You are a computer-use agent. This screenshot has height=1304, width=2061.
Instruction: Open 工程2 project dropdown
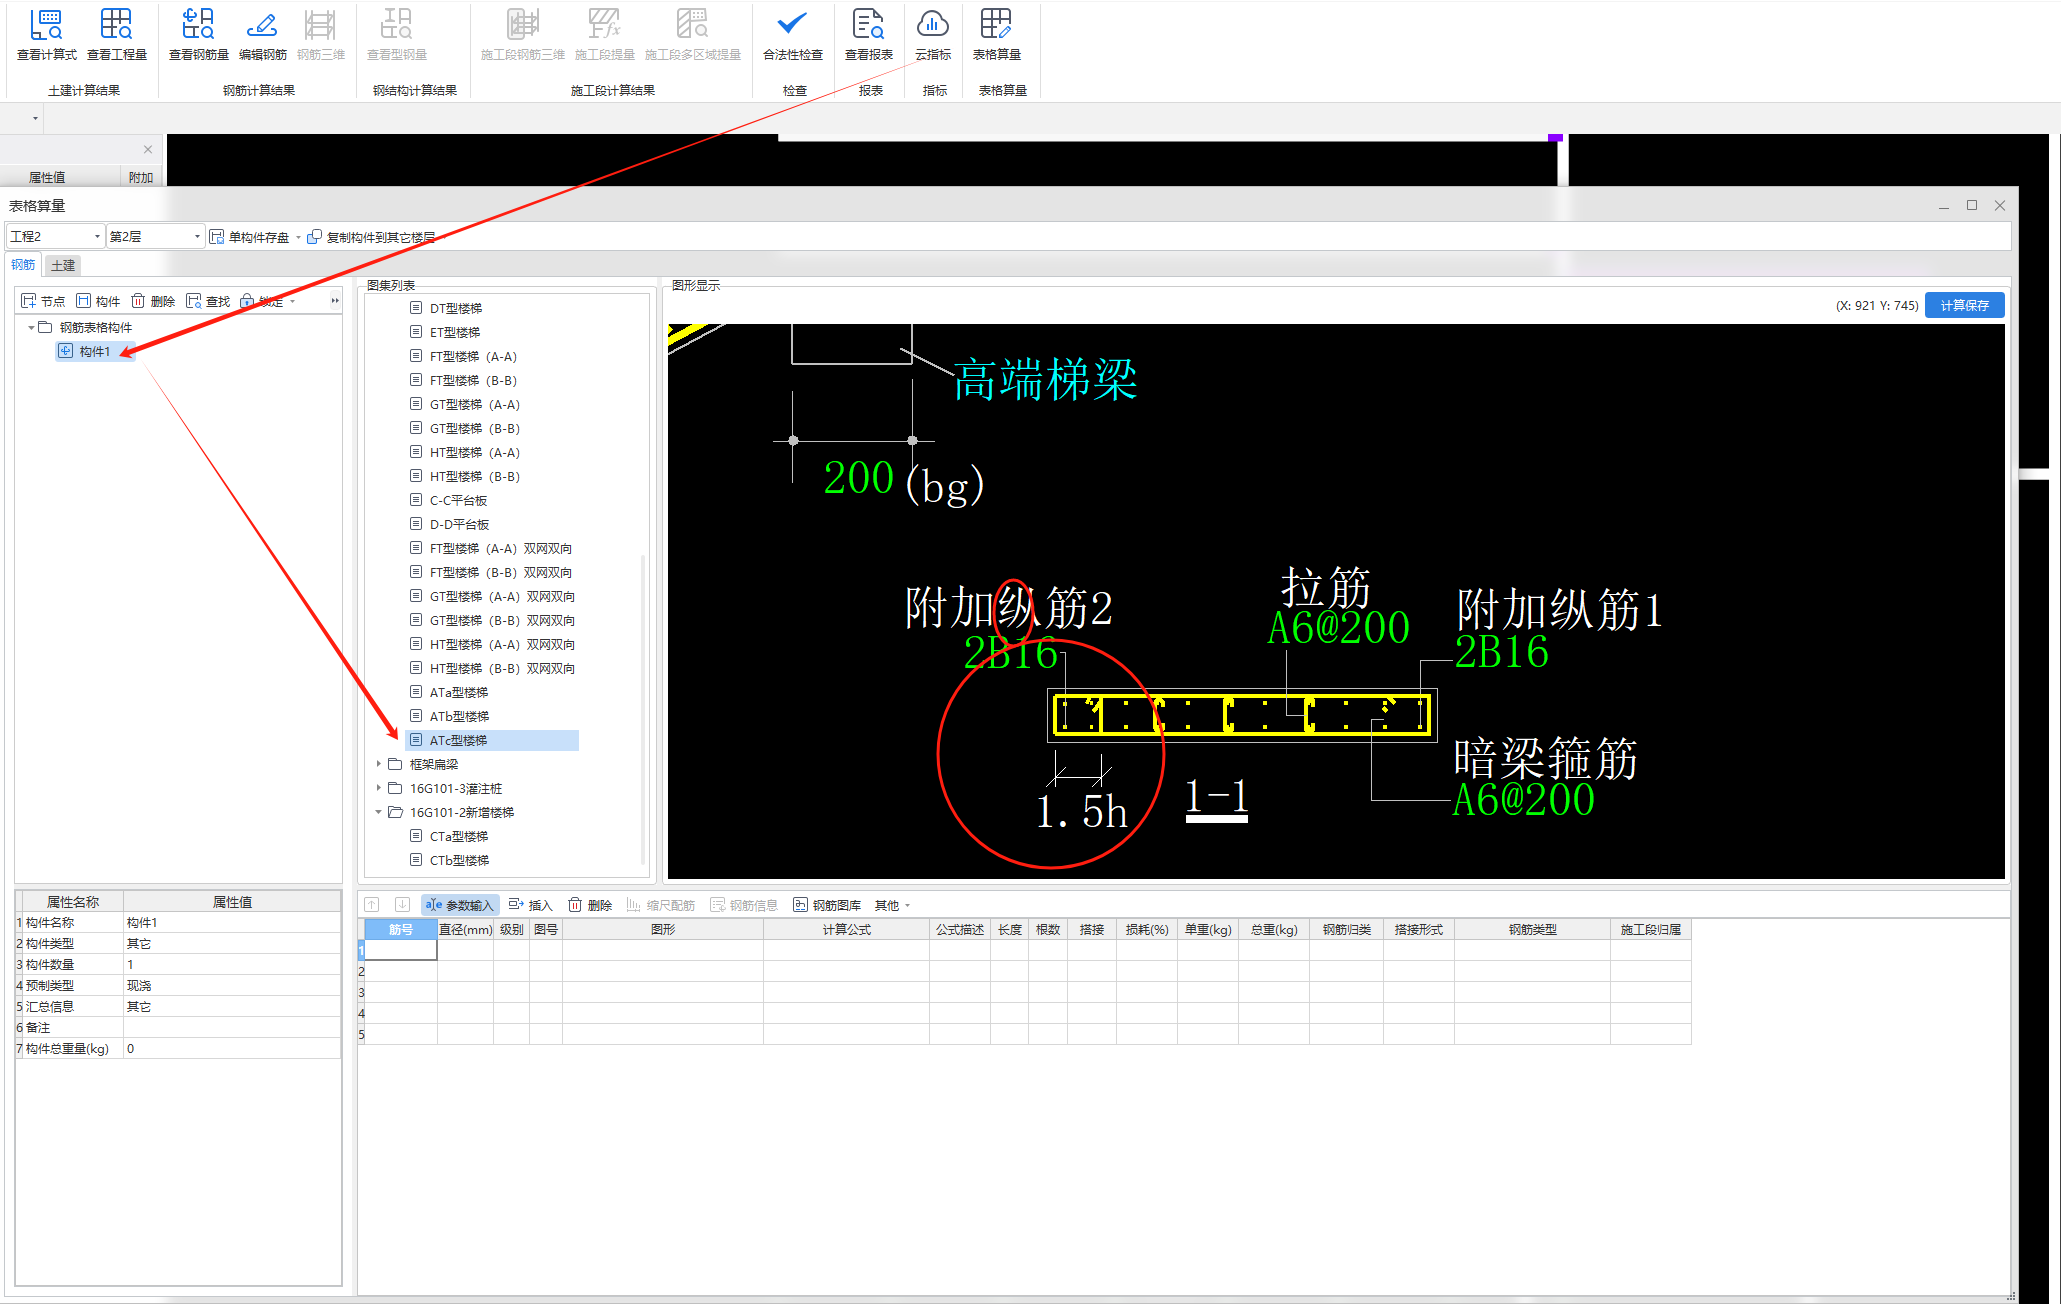56,237
